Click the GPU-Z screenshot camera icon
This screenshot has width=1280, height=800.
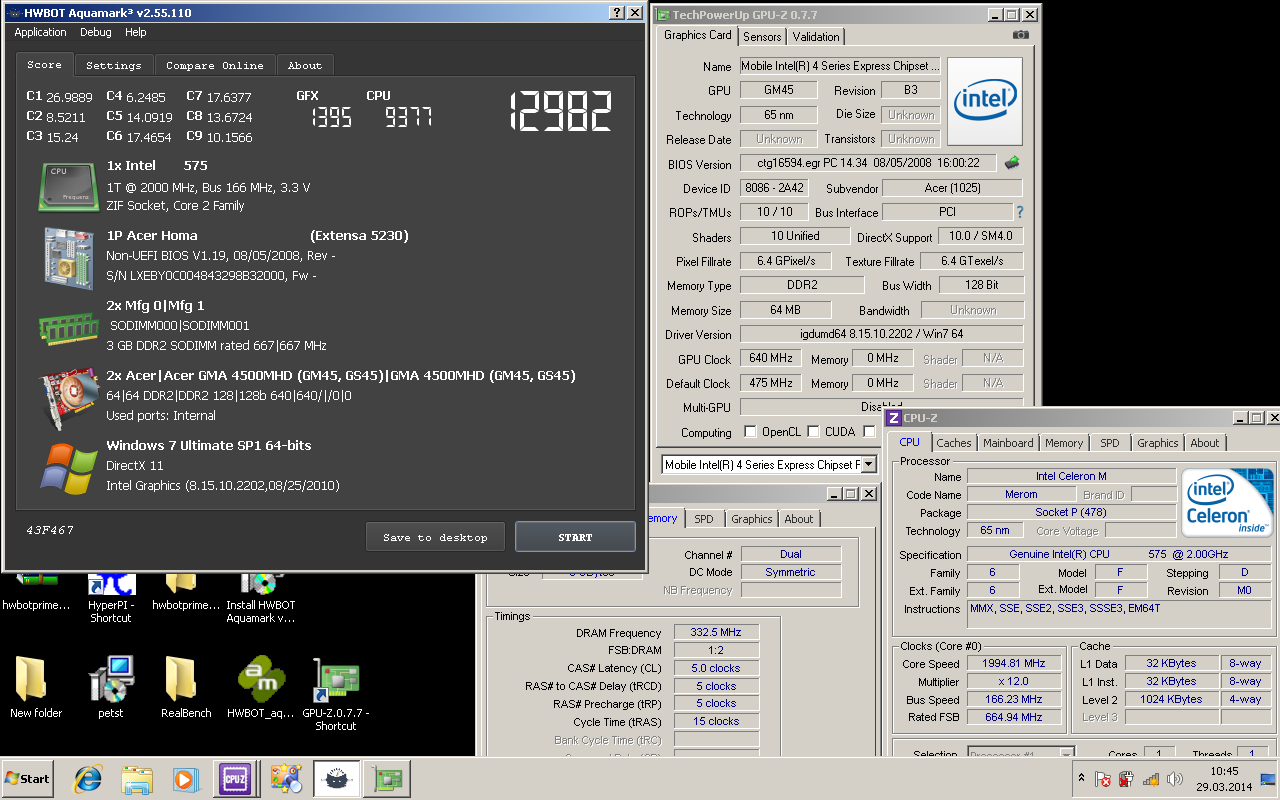click(1020, 35)
